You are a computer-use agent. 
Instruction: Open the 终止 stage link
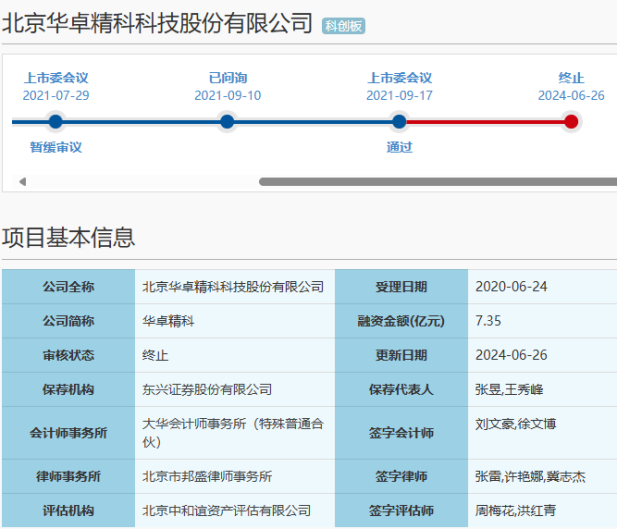coord(571,78)
